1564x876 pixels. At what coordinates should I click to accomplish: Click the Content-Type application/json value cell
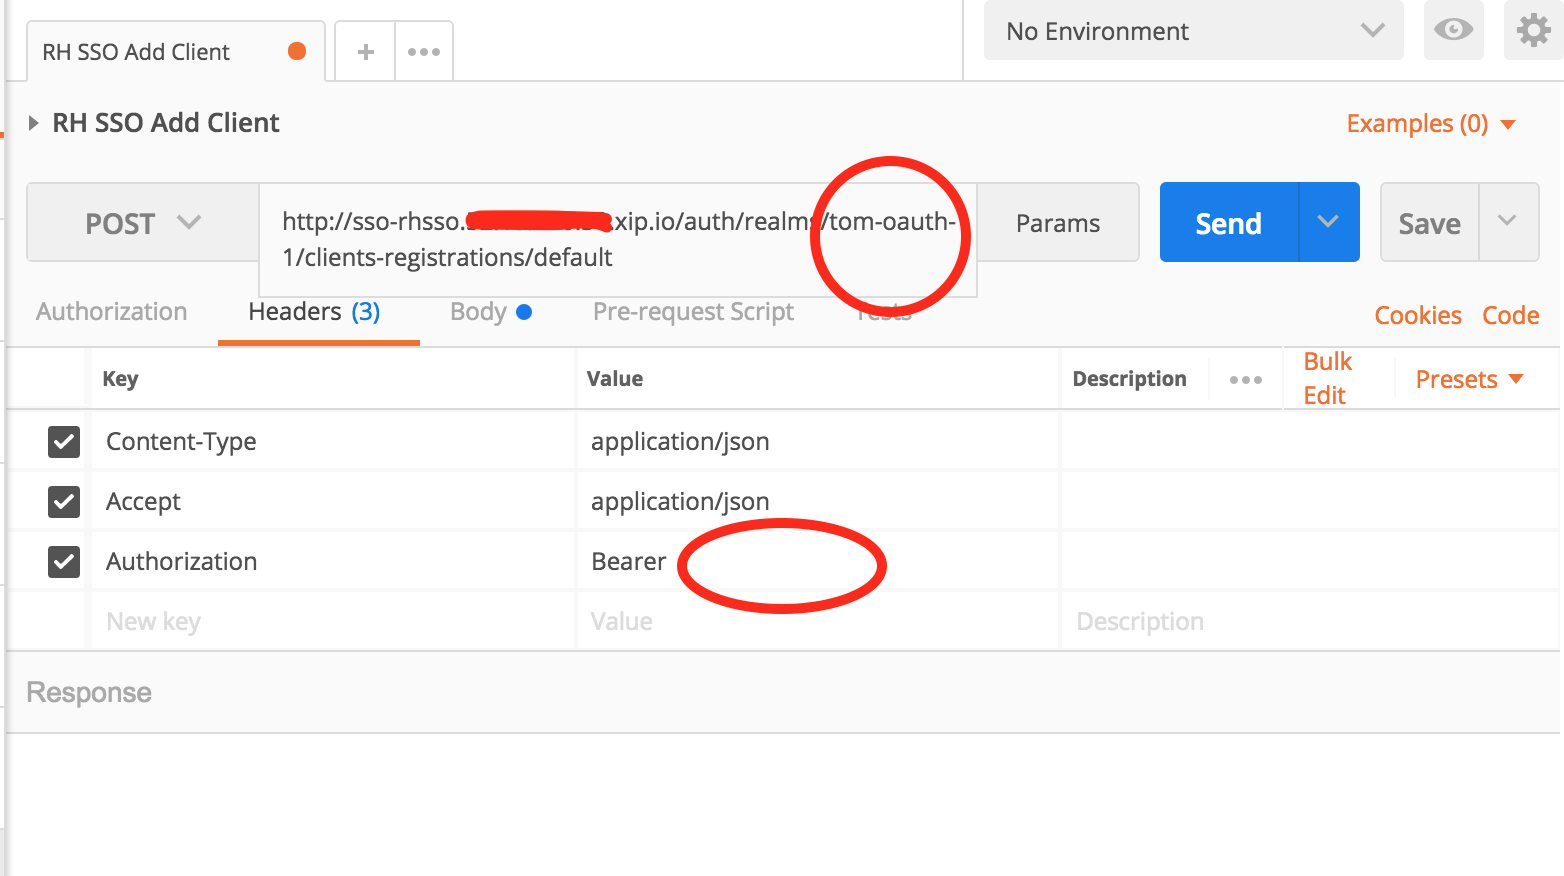pyautogui.click(x=817, y=441)
